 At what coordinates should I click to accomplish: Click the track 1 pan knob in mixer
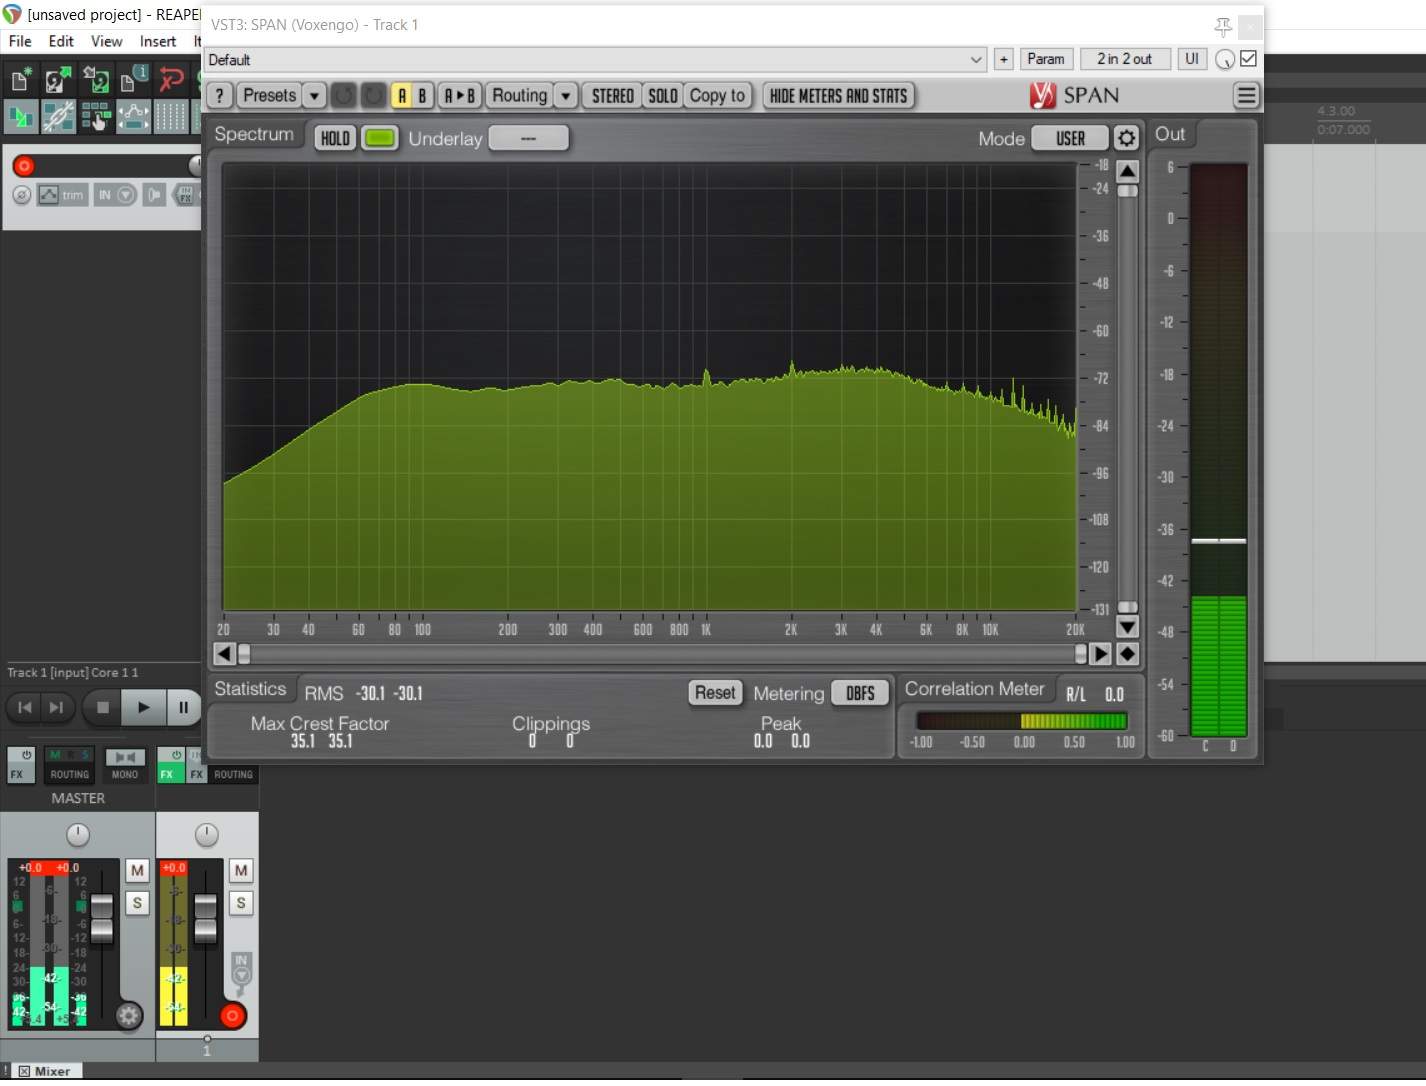pos(206,835)
